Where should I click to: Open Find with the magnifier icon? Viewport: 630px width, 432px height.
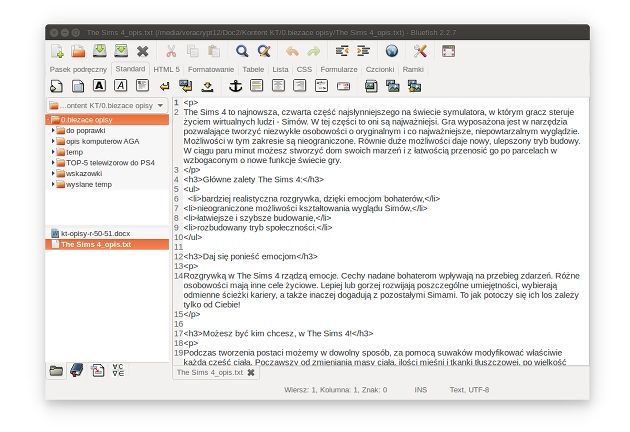(242, 51)
